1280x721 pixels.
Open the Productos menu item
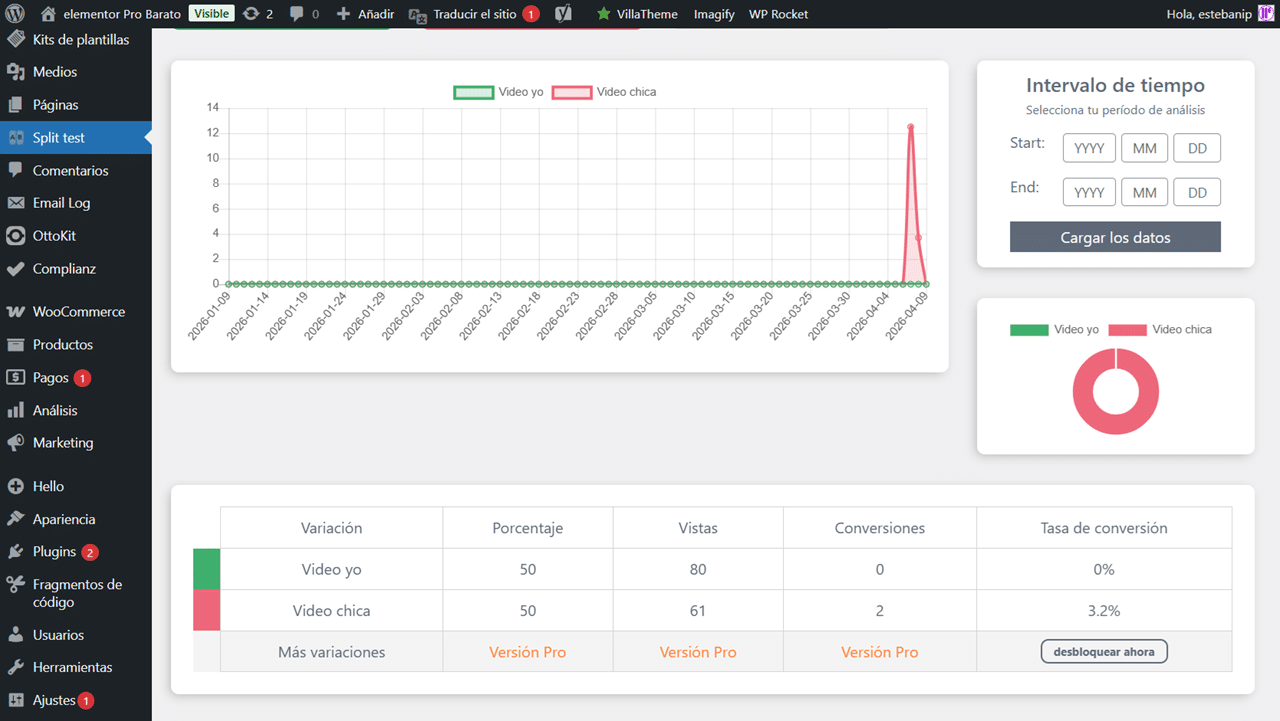(x=62, y=345)
